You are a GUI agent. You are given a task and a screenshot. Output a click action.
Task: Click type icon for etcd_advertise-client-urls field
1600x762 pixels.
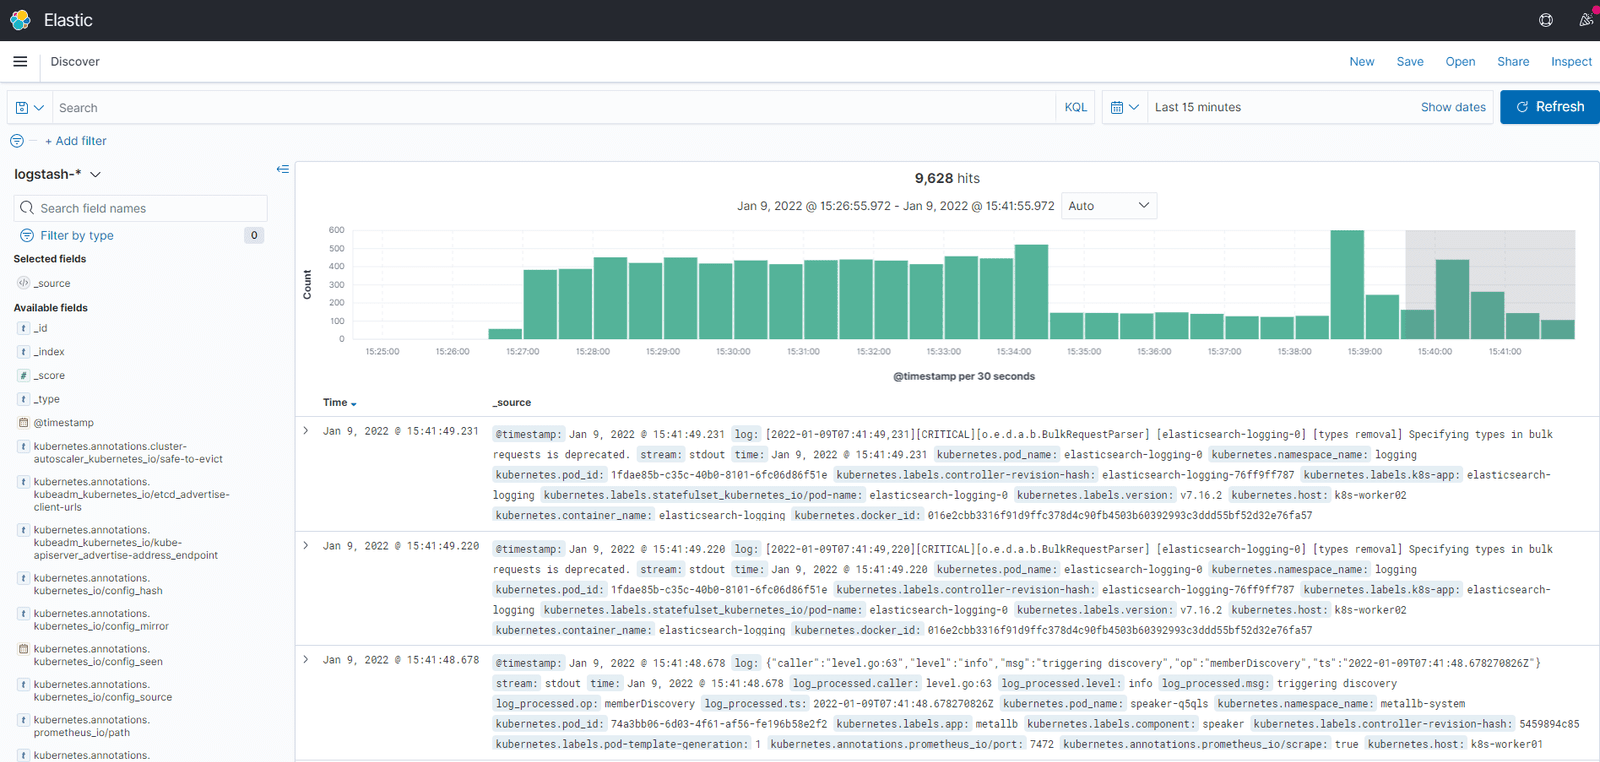coord(23,482)
